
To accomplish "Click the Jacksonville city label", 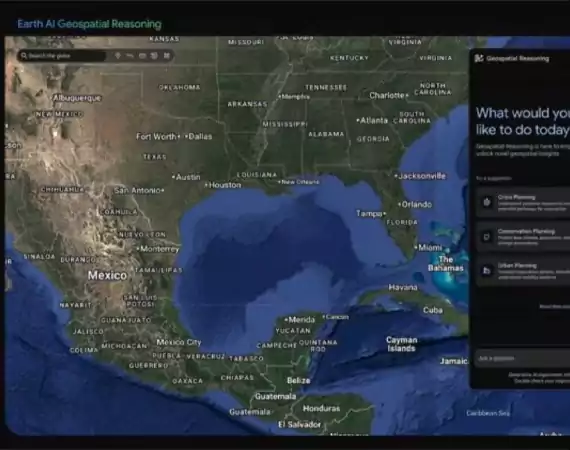I will [x=422, y=176].
